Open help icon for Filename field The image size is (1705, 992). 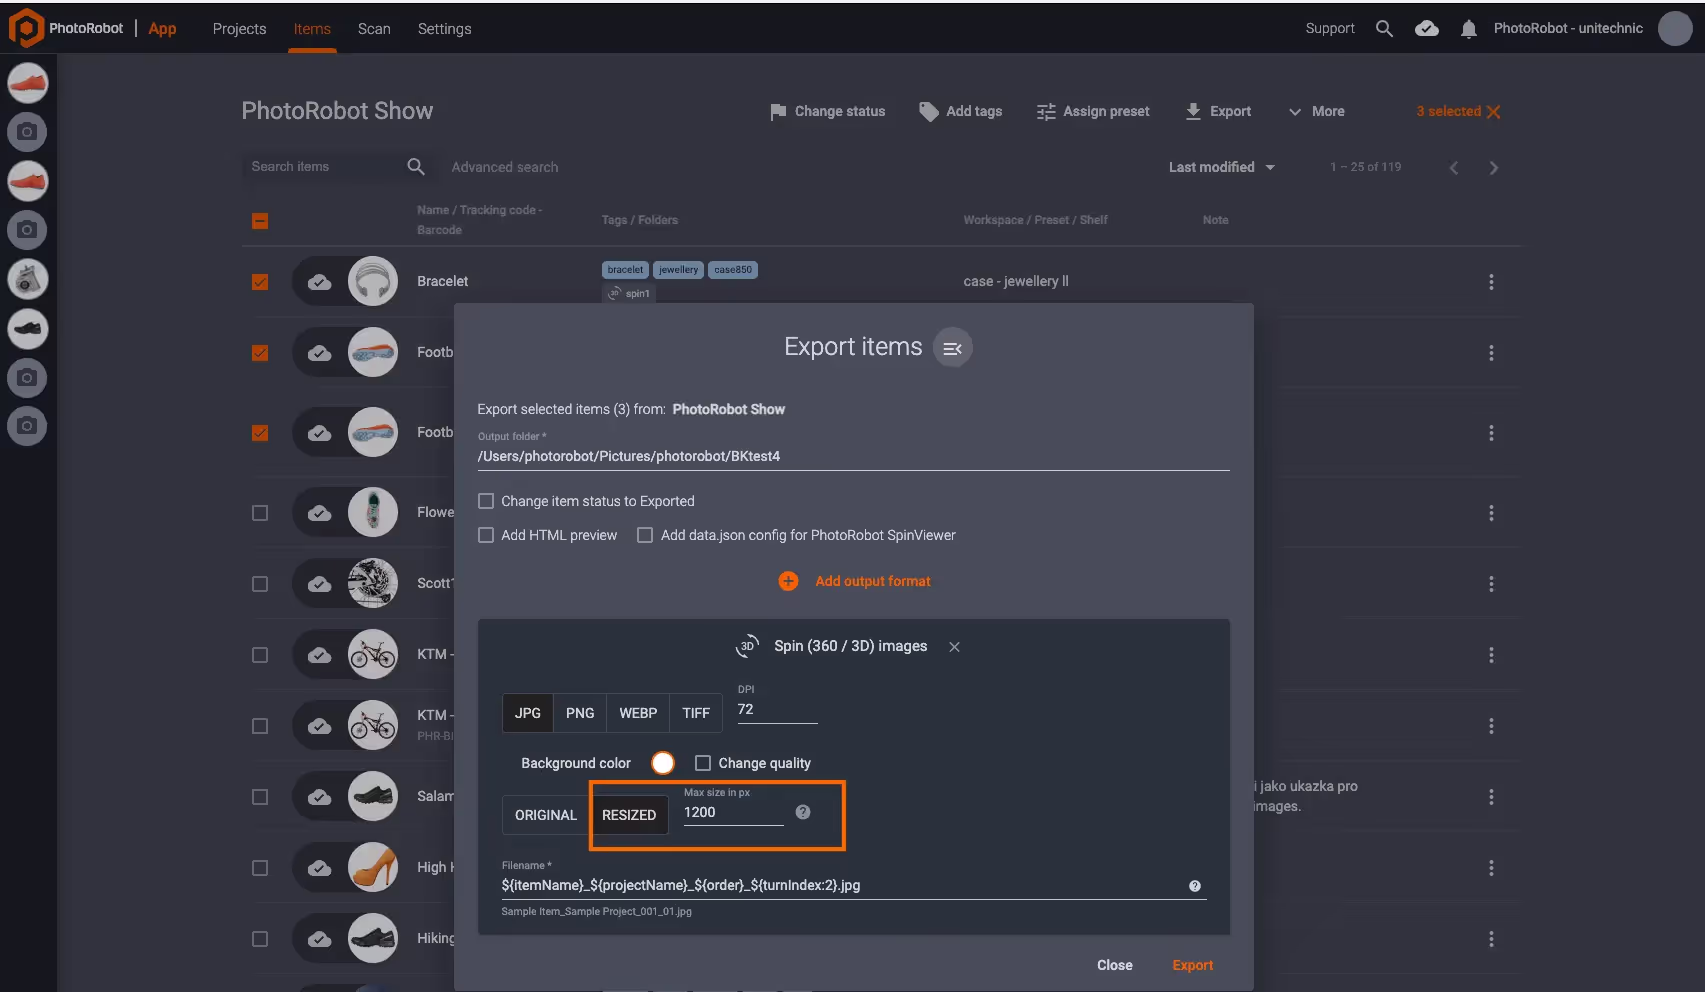click(1194, 886)
